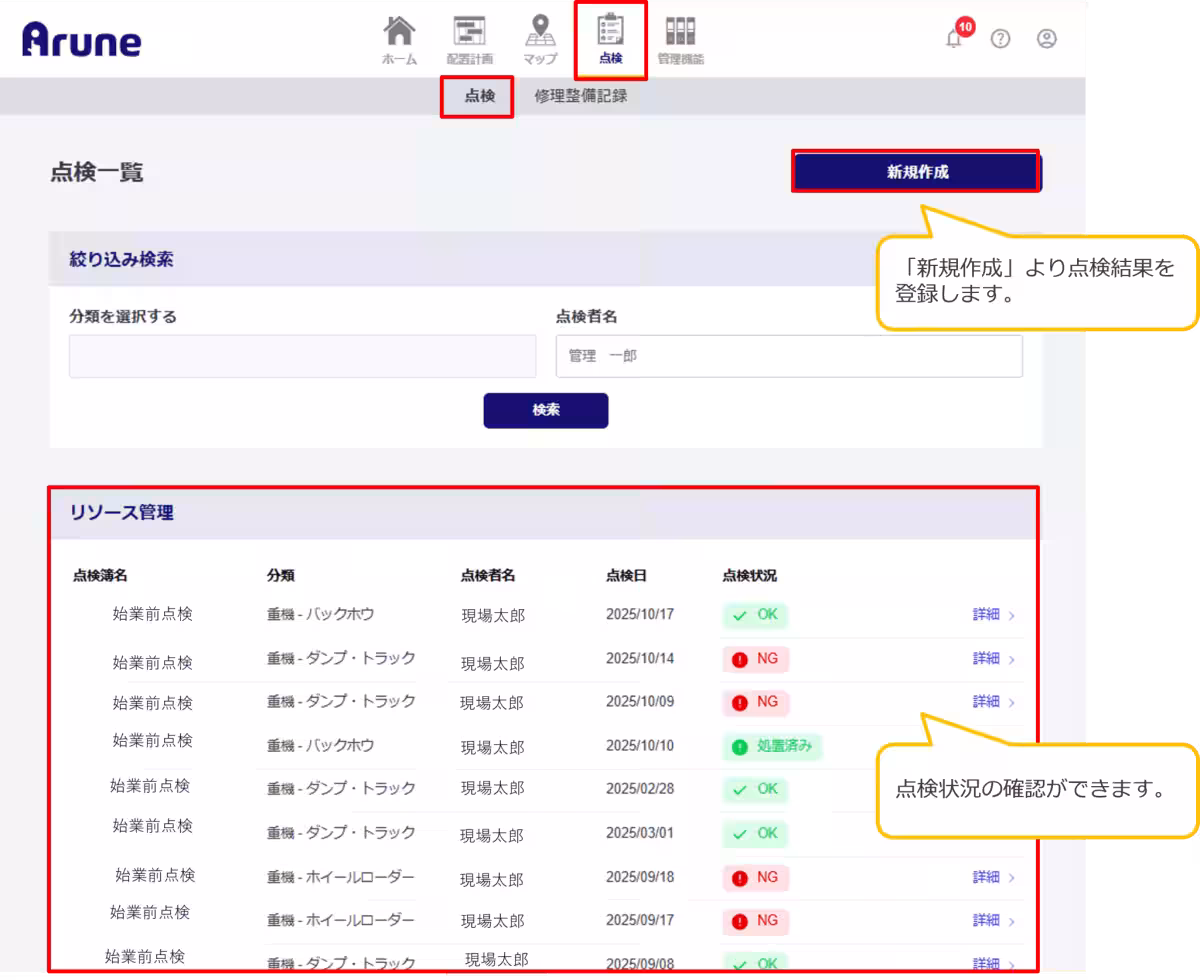The width and height of the screenshot is (1200, 980).
Task: Open the ホーム (Home) icon
Action: pos(399,38)
